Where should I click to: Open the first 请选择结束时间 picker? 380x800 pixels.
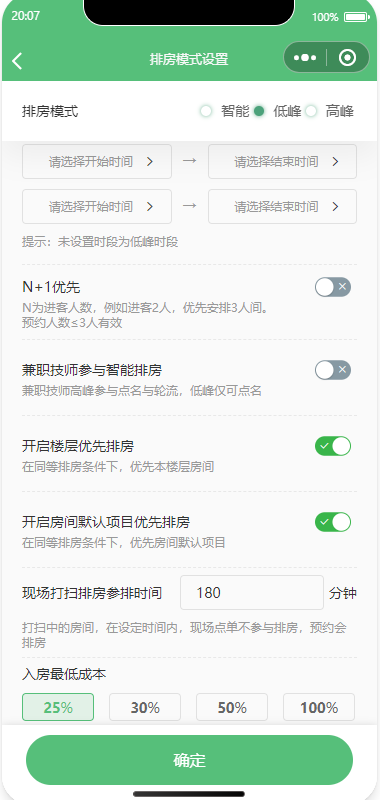[282, 161]
